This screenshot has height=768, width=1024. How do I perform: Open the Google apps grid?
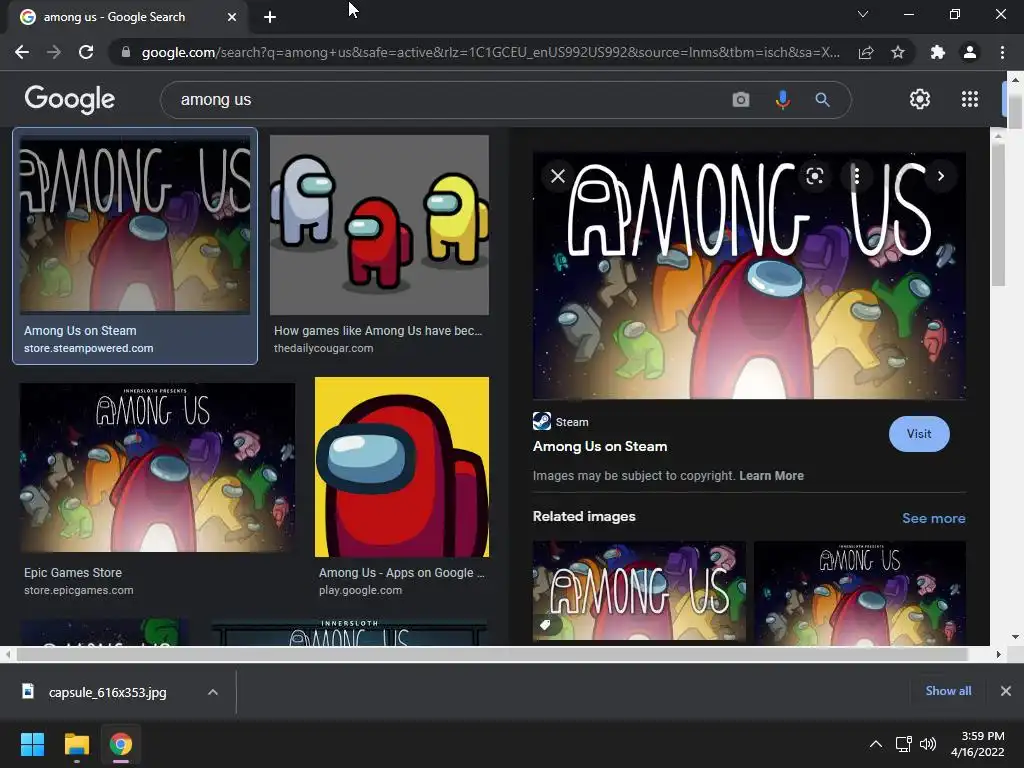[x=970, y=99]
